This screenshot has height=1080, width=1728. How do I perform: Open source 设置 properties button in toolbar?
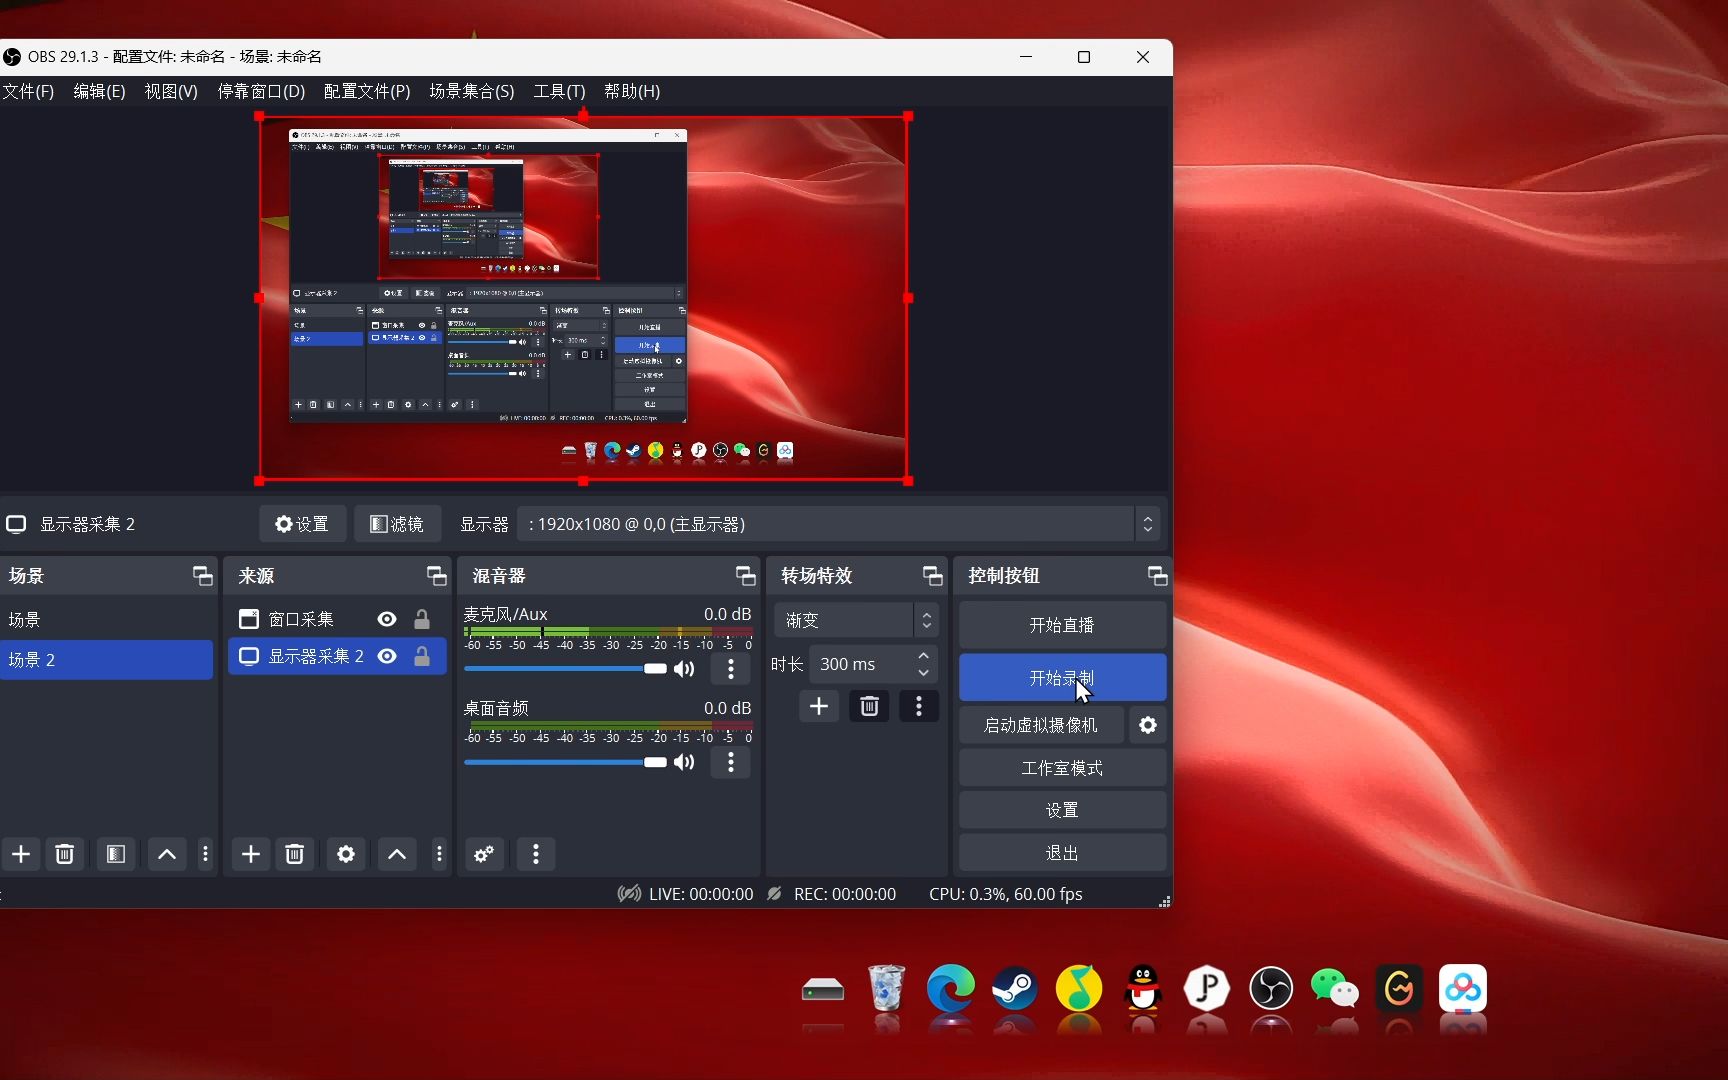(302, 524)
